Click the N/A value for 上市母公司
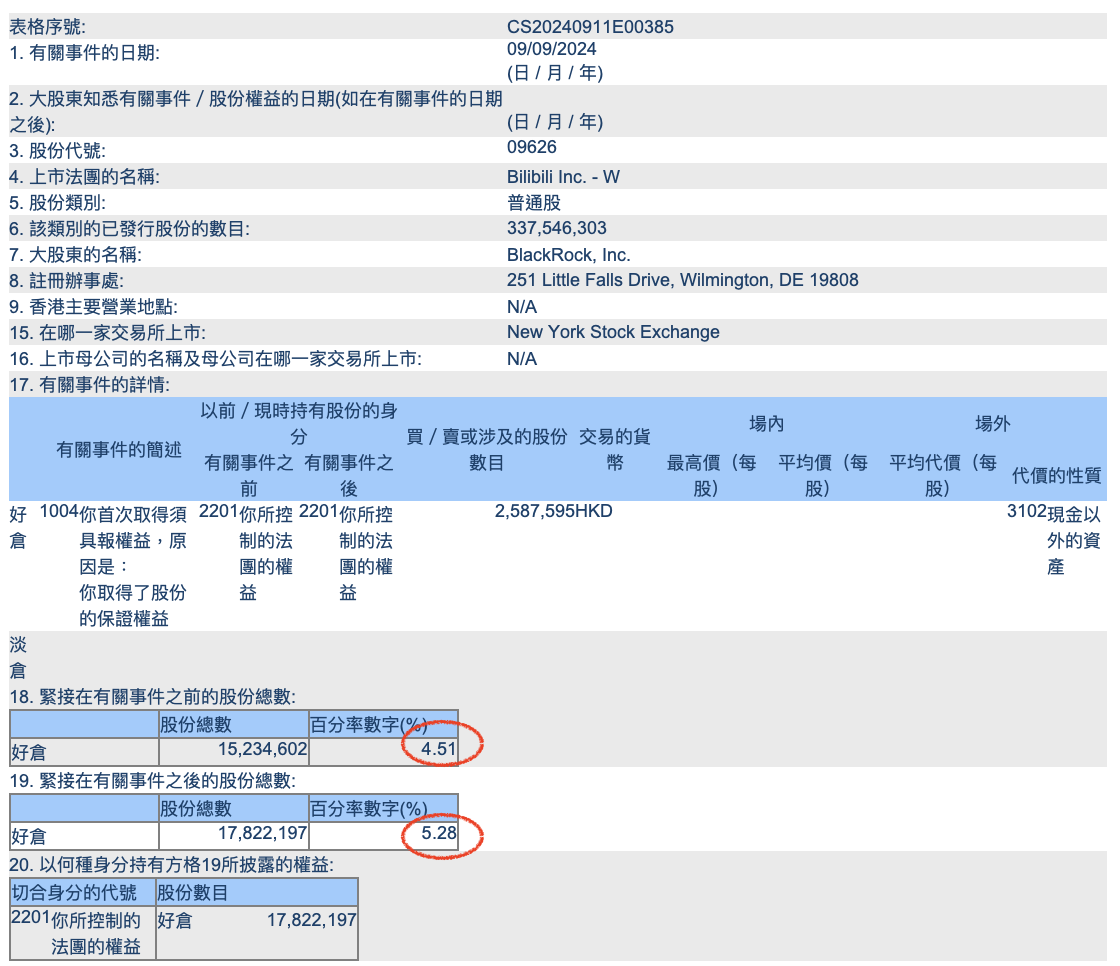Viewport: 1120px width, 966px height. [x=522, y=359]
